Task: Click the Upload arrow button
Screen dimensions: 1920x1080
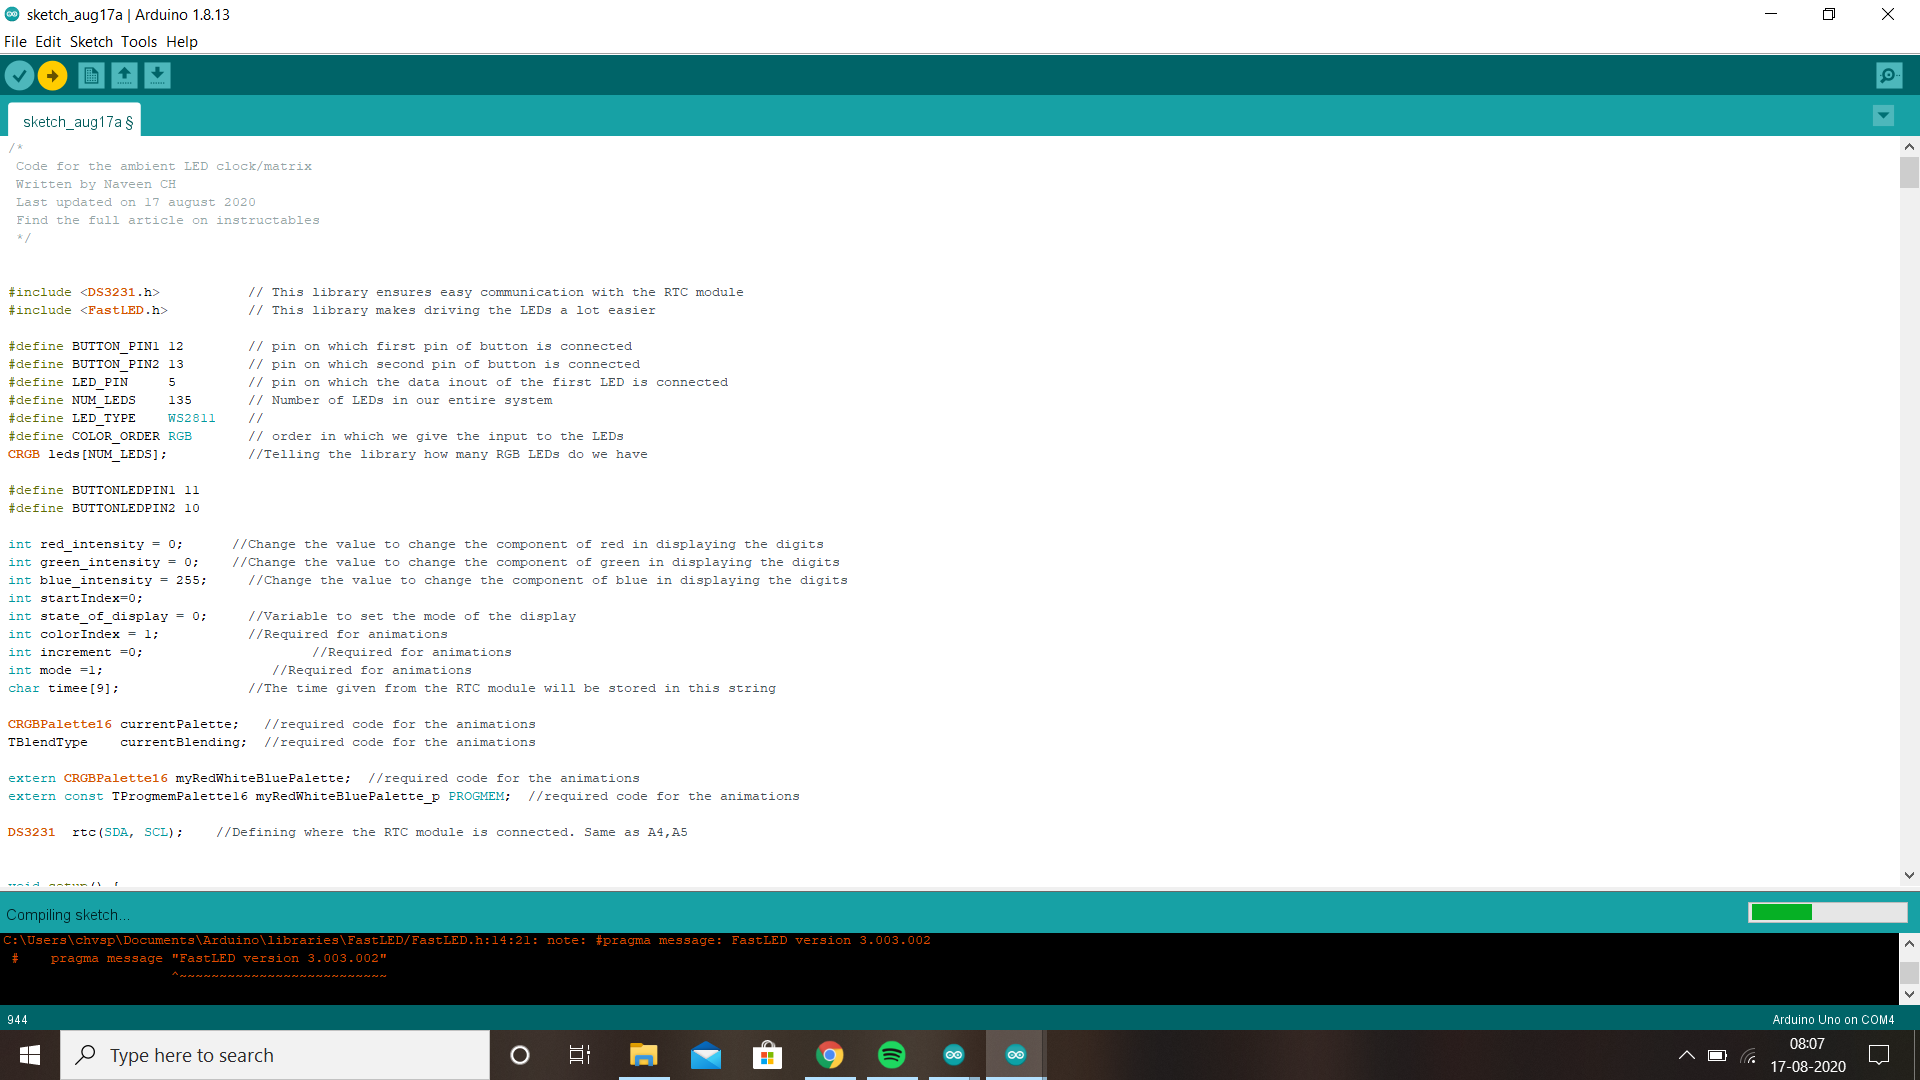Action: point(52,75)
